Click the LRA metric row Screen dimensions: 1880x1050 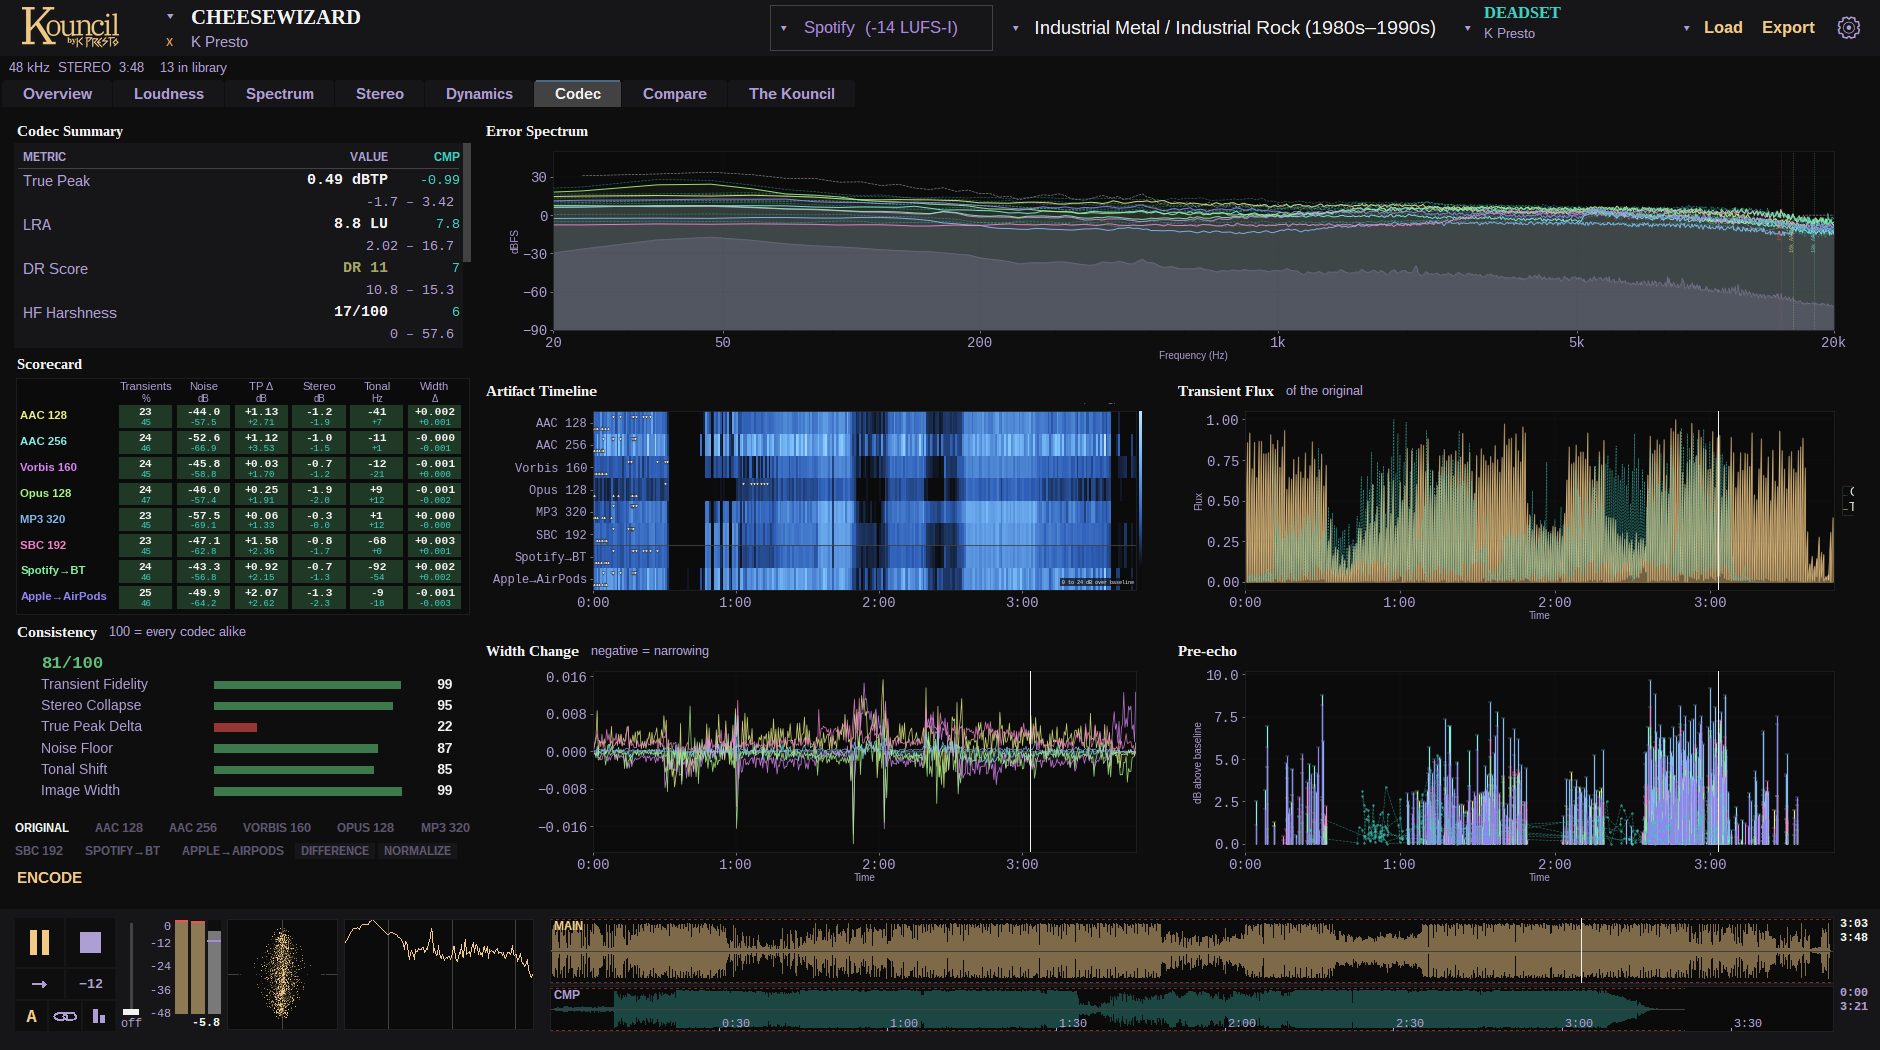click(x=240, y=234)
